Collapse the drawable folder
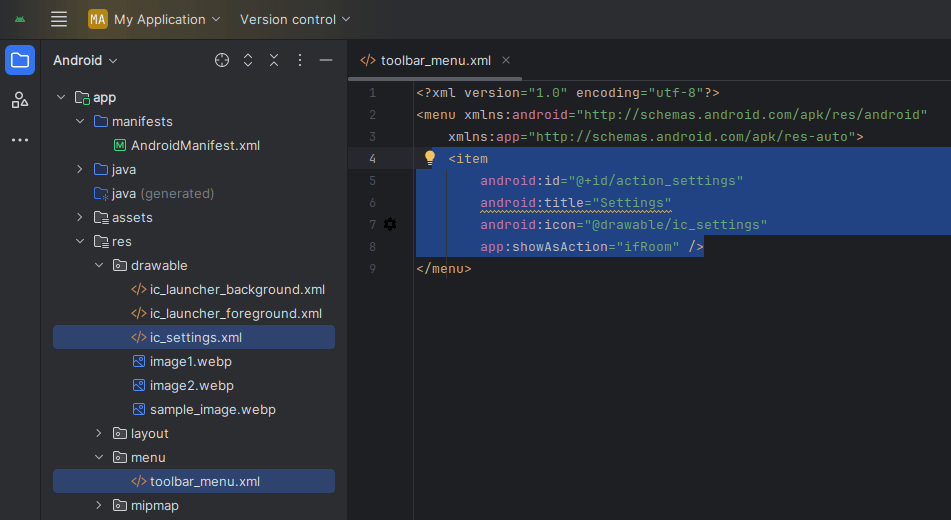951x520 pixels. click(99, 265)
